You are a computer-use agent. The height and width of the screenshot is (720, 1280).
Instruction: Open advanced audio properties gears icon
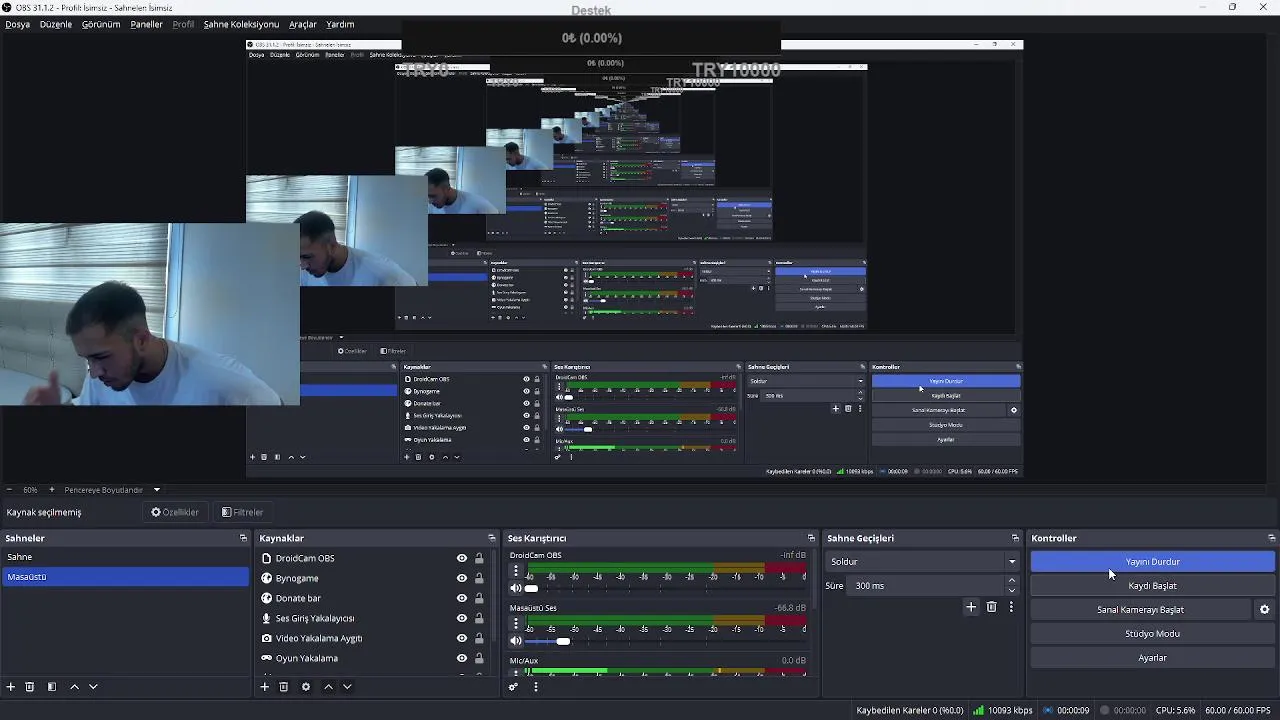pos(513,687)
